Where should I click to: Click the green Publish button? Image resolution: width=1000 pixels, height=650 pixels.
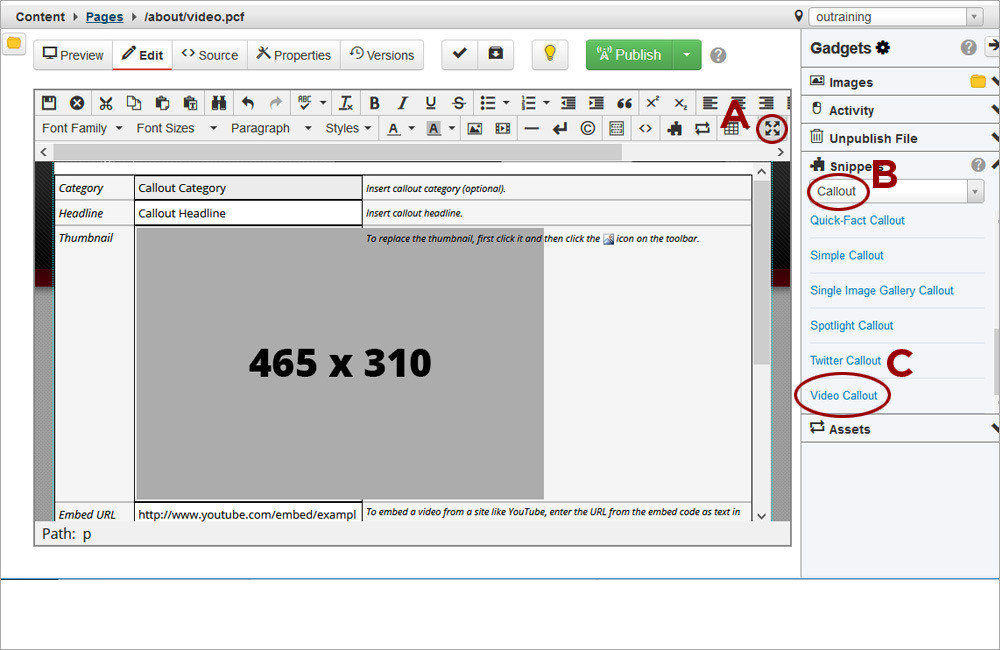click(629, 55)
